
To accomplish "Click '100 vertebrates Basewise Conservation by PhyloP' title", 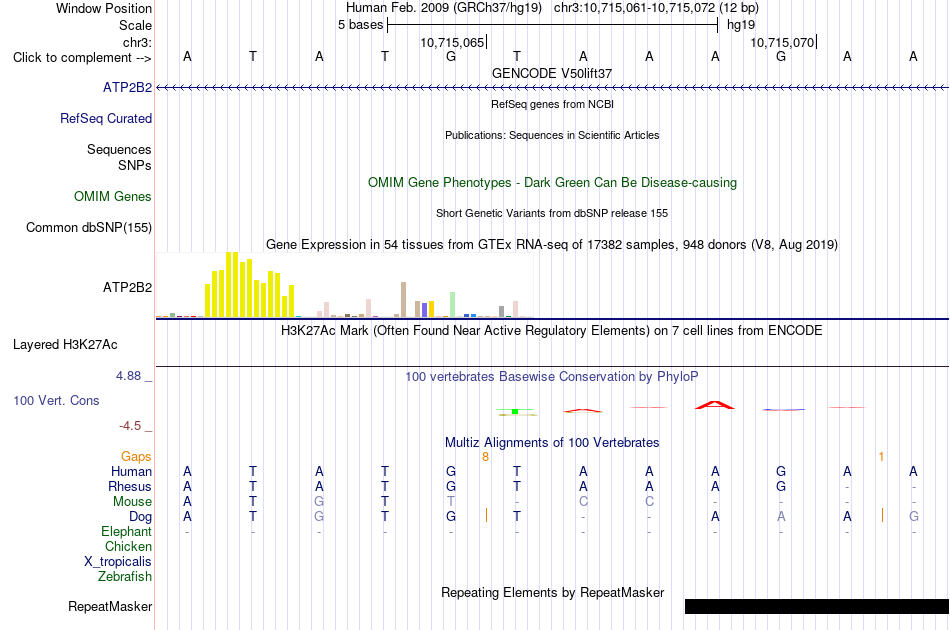I will (x=552, y=377).
